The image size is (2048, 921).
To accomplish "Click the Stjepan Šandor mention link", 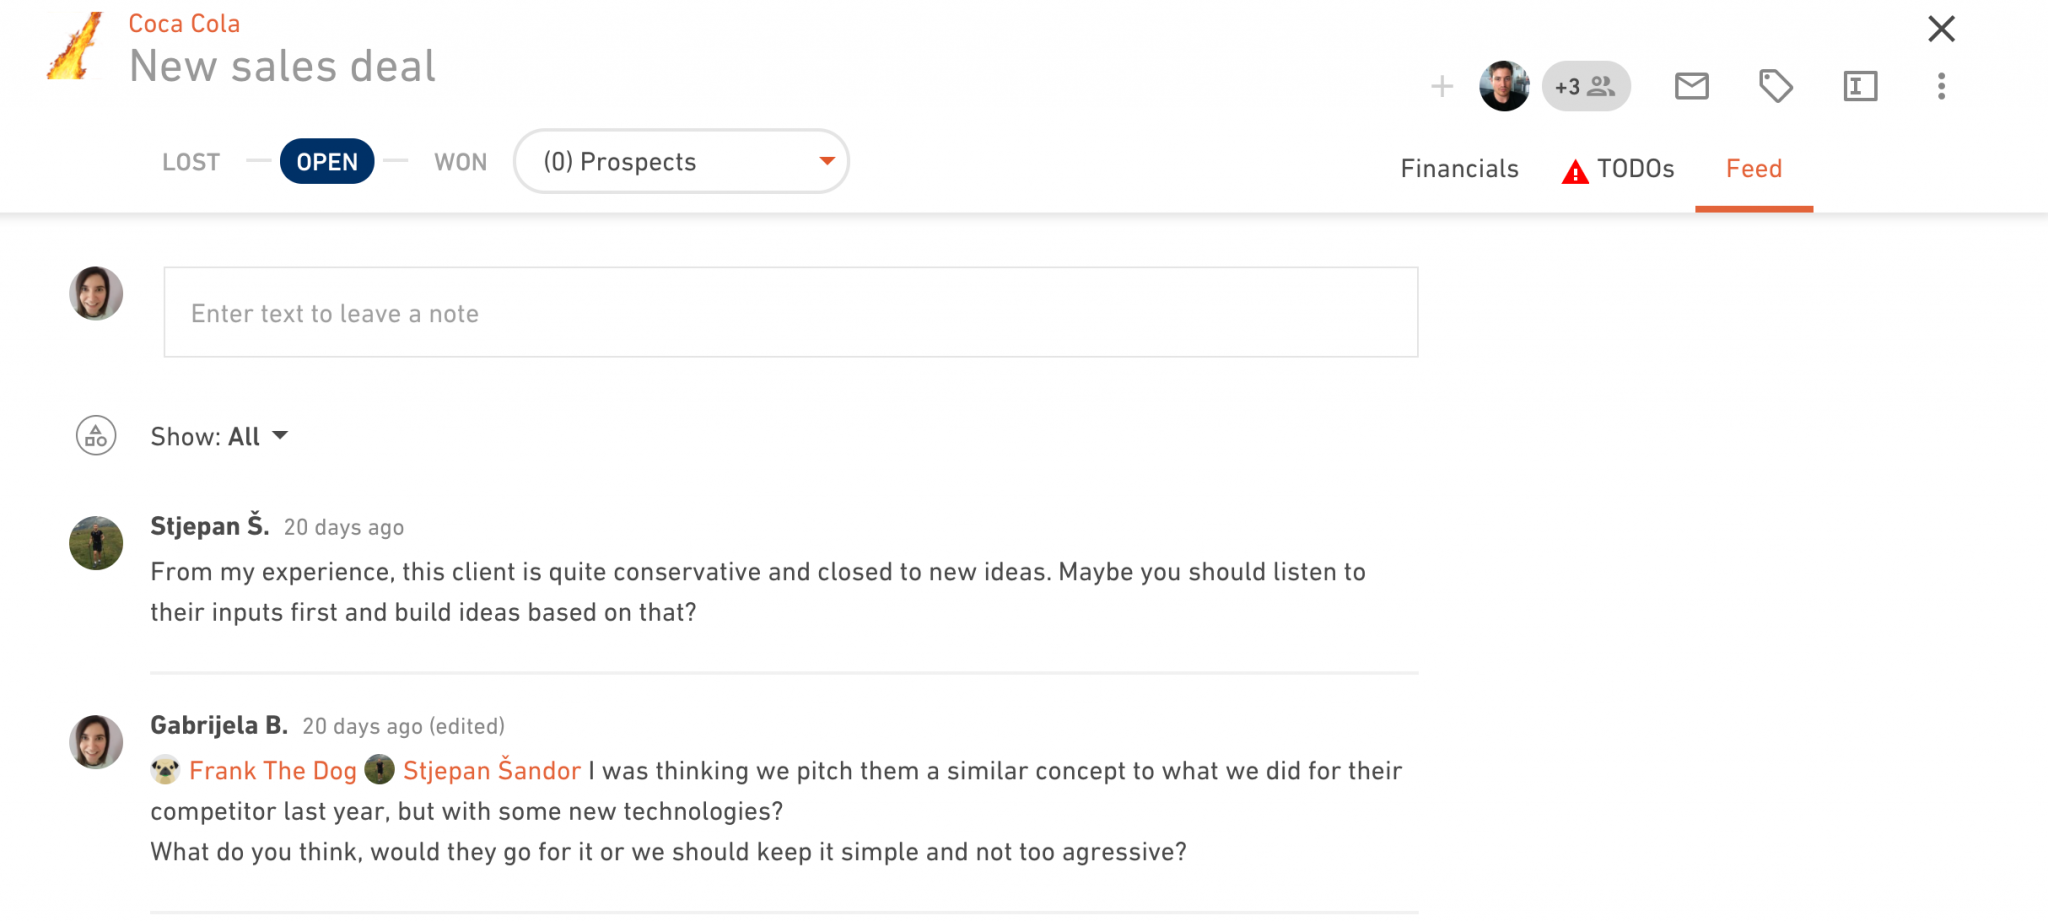I will [x=491, y=771].
